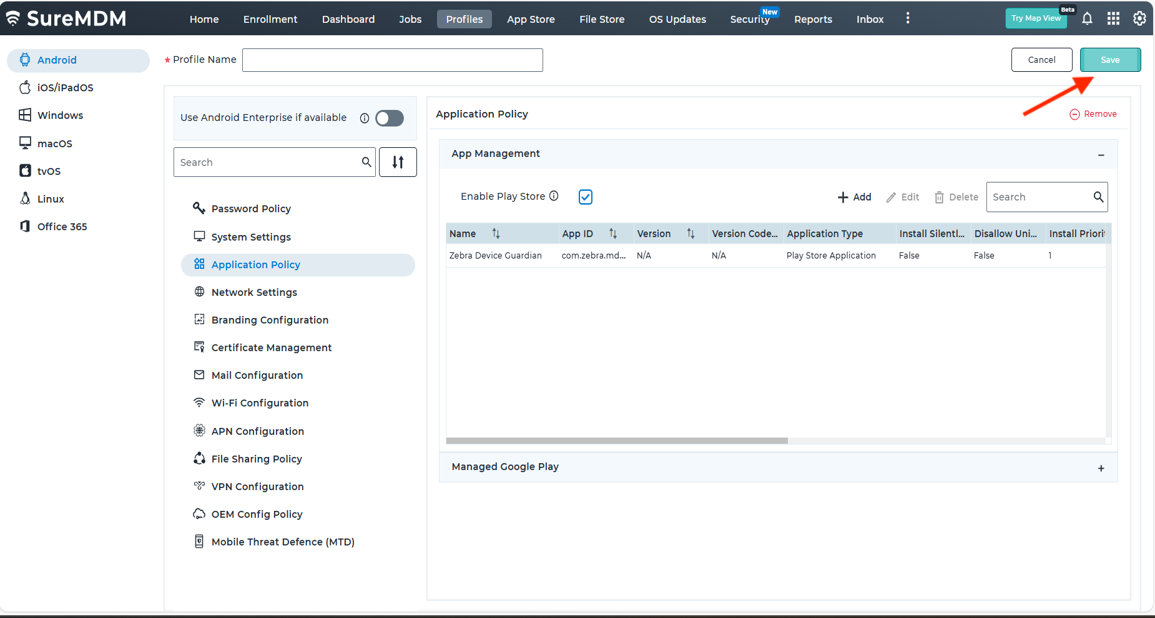Click Try Map View button
The height and width of the screenshot is (618, 1155).
pos(1036,18)
